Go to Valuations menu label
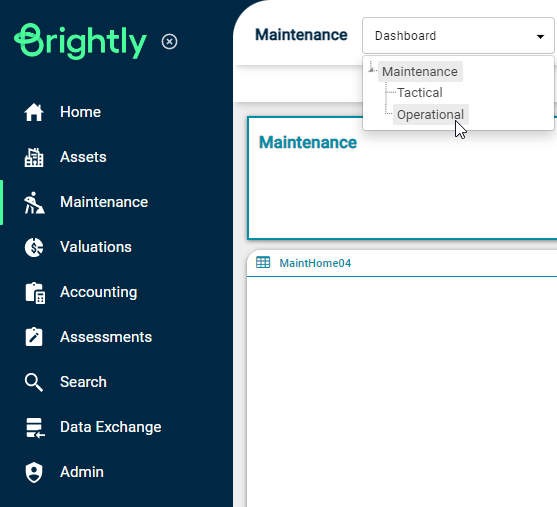The height and width of the screenshot is (507, 557). pos(96,247)
